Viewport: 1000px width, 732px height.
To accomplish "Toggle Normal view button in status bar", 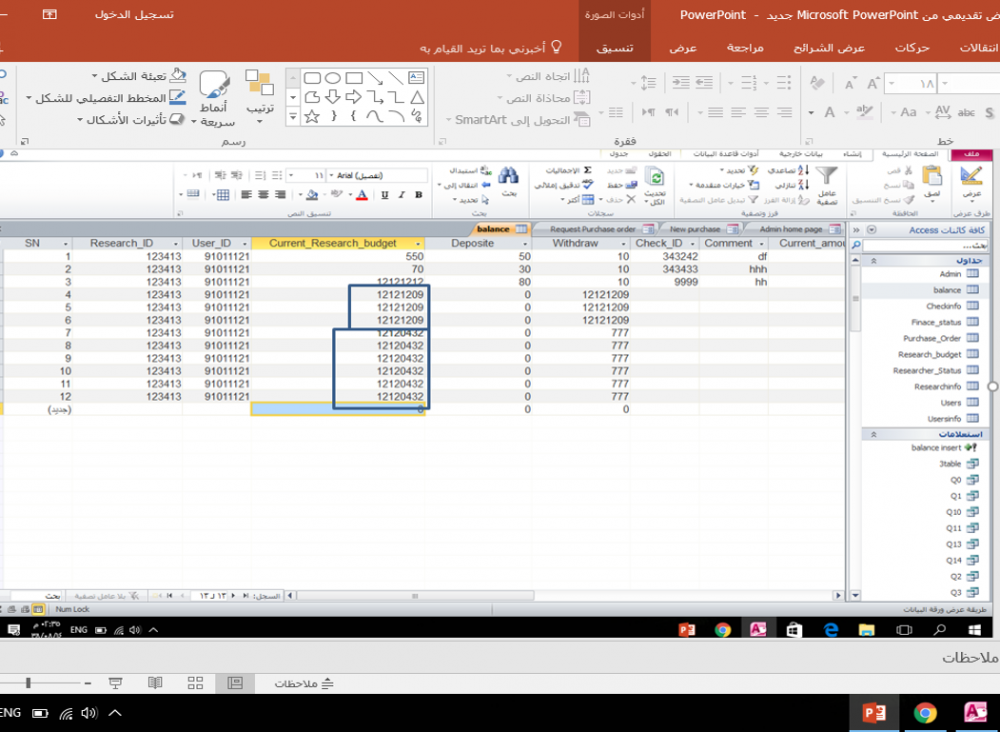I will coord(235,682).
